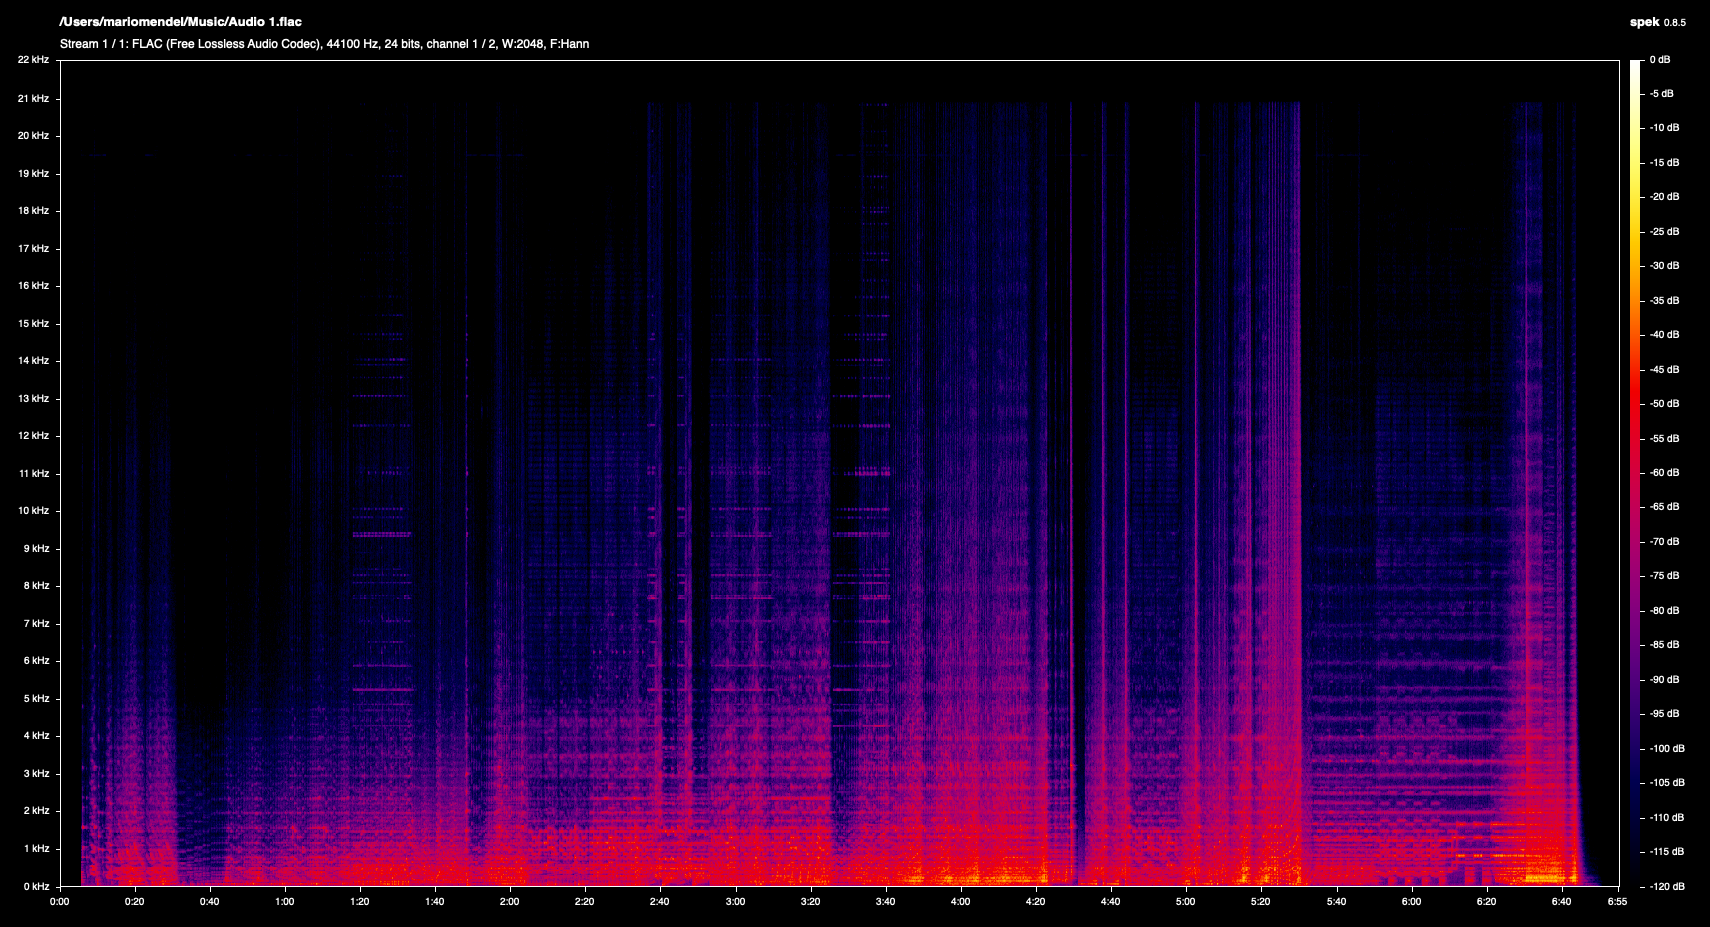Click the 1:00 time axis label
The height and width of the screenshot is (927, 1710).
coord(285,902)
